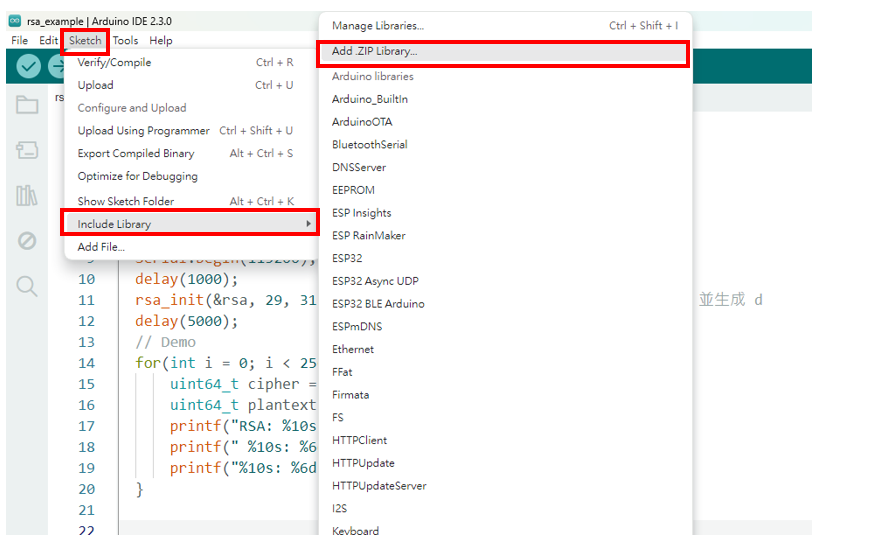Click the rsa_init code line
The height and width of the screenshot is (547, 876).
tap(226, 300)
